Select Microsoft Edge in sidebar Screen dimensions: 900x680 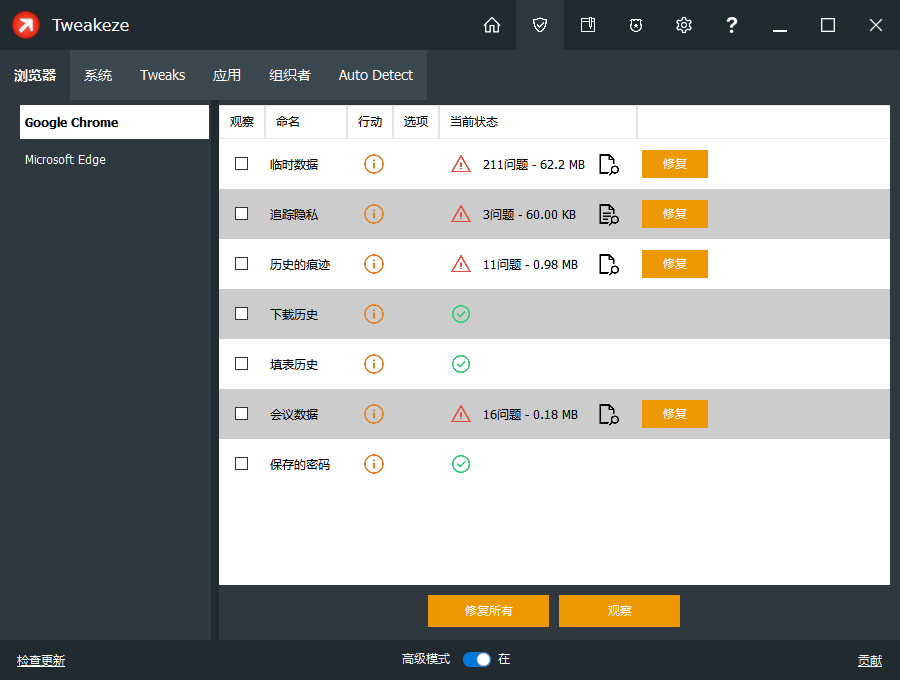(114, 160)
